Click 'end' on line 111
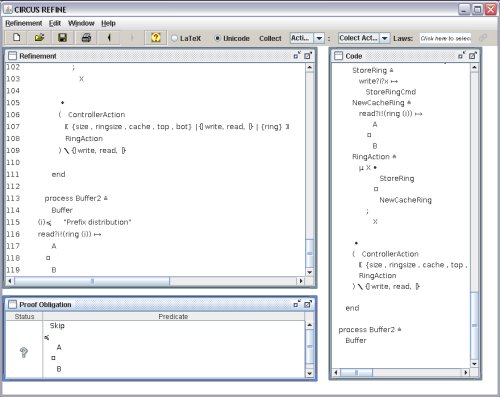This screenshot has width=500, height=397. pos(58,174)
